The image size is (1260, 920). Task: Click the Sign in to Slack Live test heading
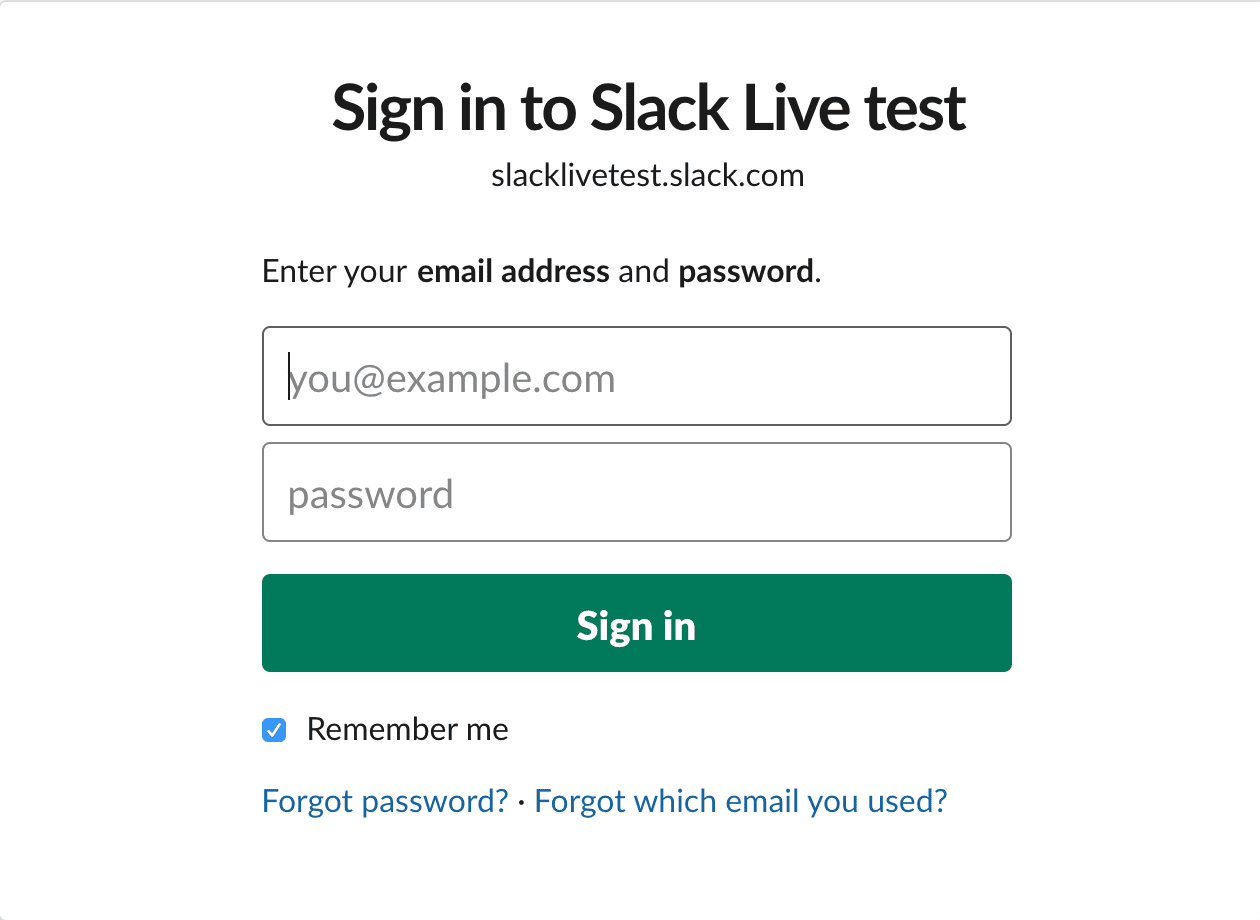point(648,108)
